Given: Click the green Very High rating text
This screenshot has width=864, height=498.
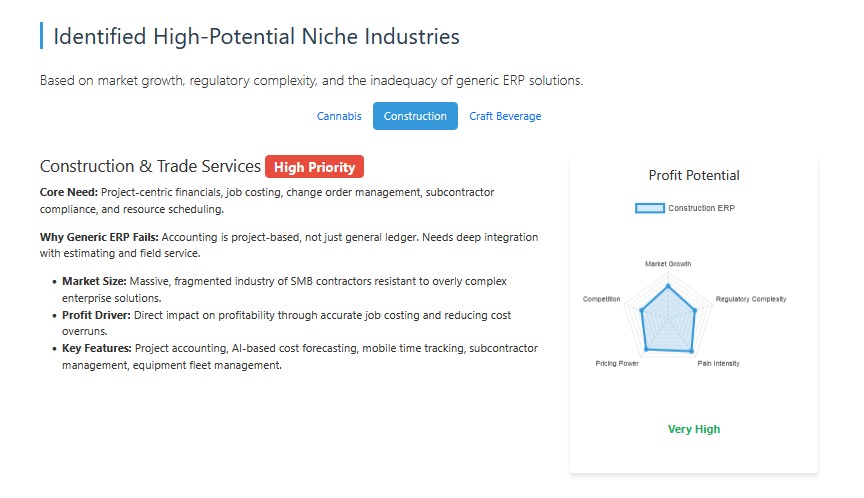Looking at the screenshot, I should (694, 429).
